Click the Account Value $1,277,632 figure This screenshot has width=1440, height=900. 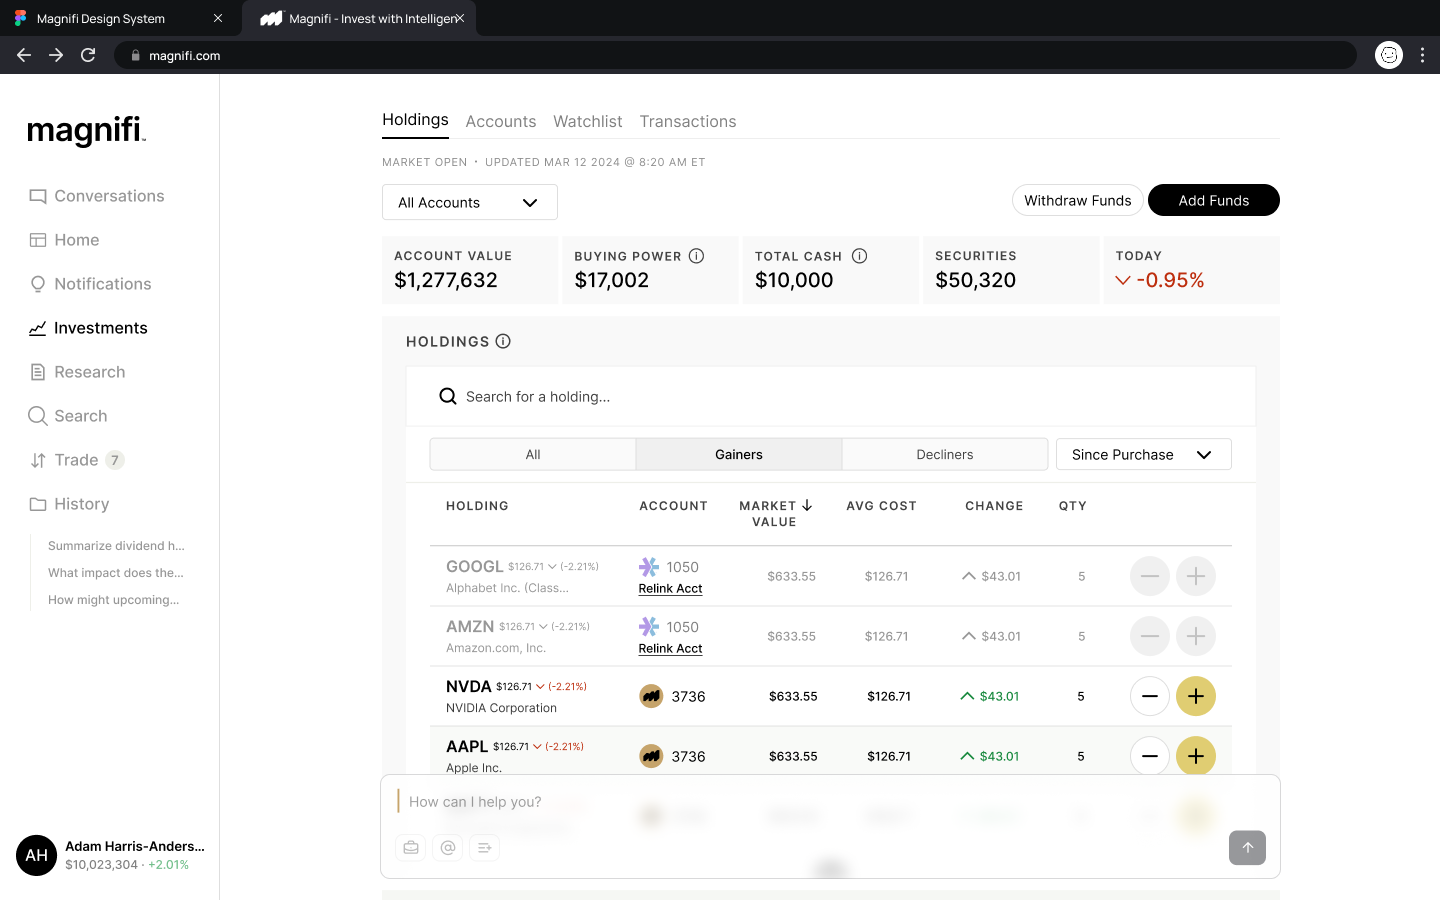point(446,280)
